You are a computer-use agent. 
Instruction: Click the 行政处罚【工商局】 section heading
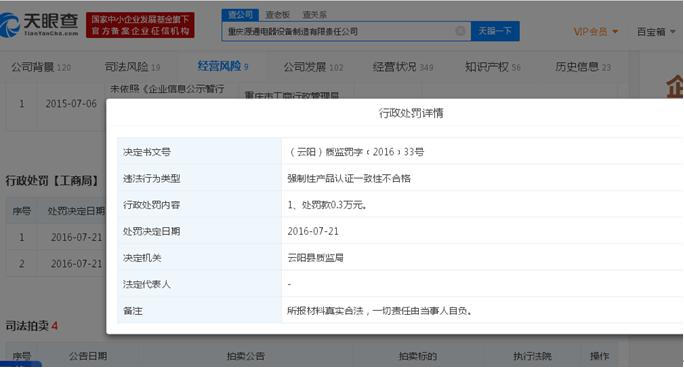pos(52,181)
